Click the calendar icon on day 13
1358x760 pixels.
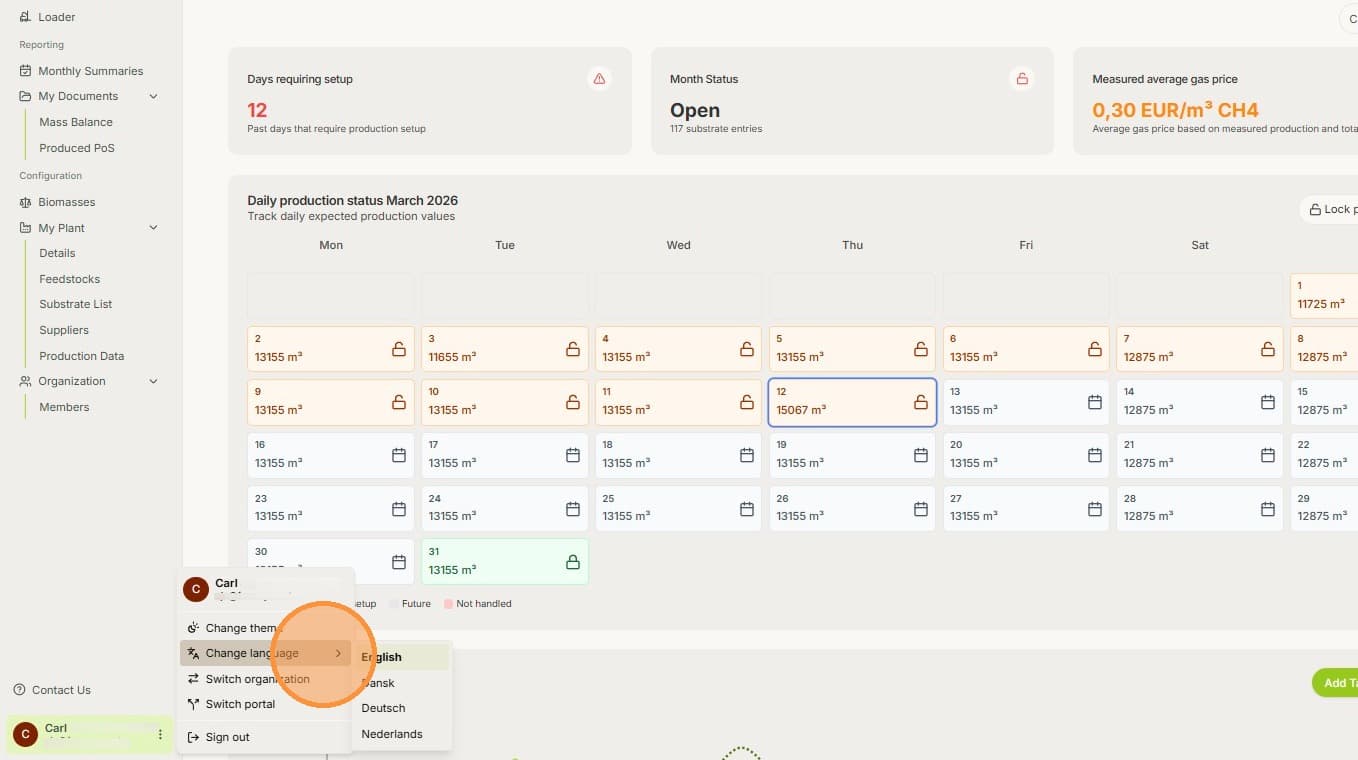[x=1095, y=402]
